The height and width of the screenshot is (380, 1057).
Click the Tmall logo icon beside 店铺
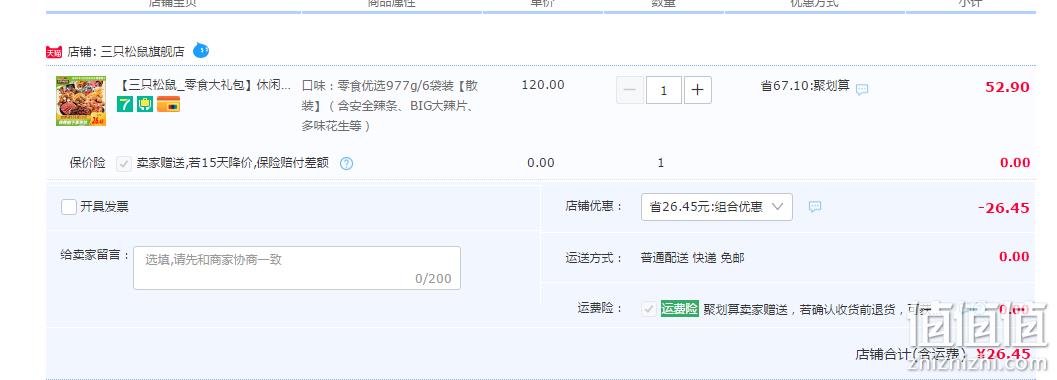click(x=54, y=53)
